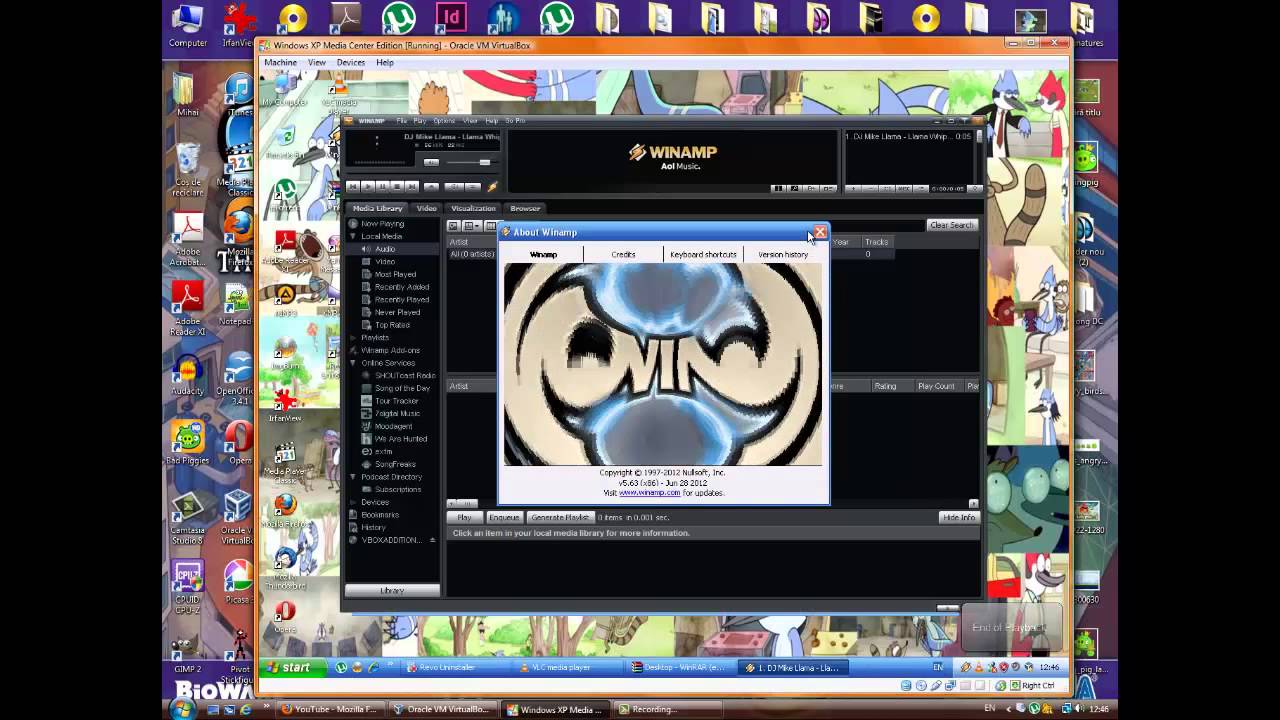The width and height of the screenshot is (1280, 720).
Task: Open We Are Hunted service
Action: [400, 438]
